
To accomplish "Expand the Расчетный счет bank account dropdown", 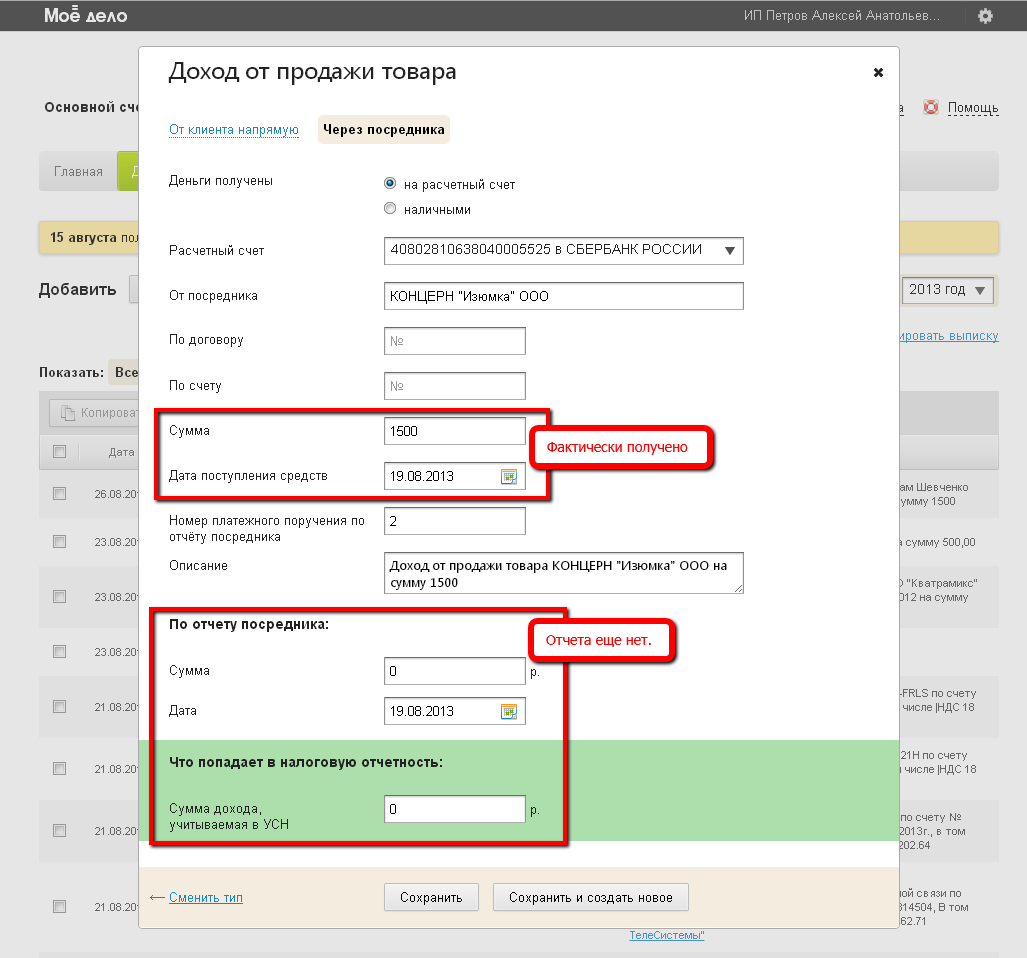I will [x=729, y=250].
